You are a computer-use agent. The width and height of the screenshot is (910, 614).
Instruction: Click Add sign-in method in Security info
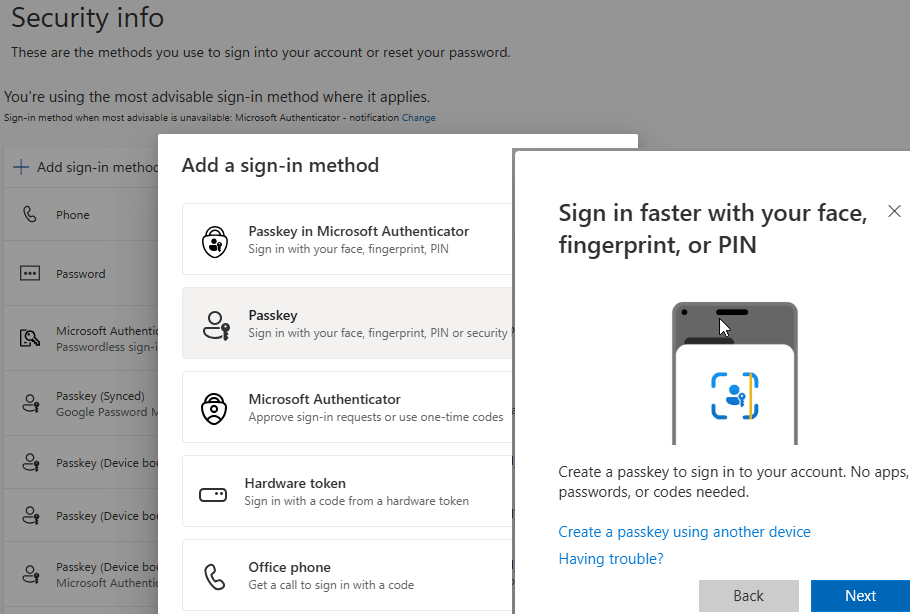click(x=85, y=167)
